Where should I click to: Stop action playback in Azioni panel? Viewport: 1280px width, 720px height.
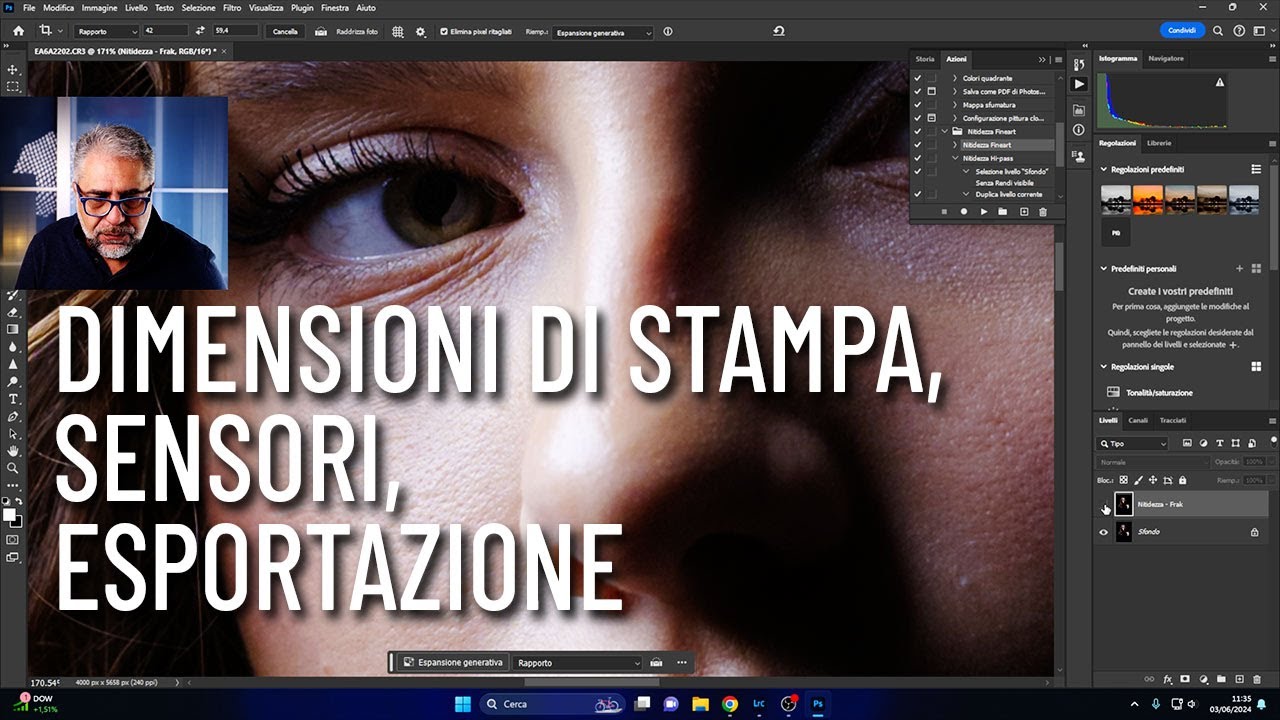click(x=944, y=212)
